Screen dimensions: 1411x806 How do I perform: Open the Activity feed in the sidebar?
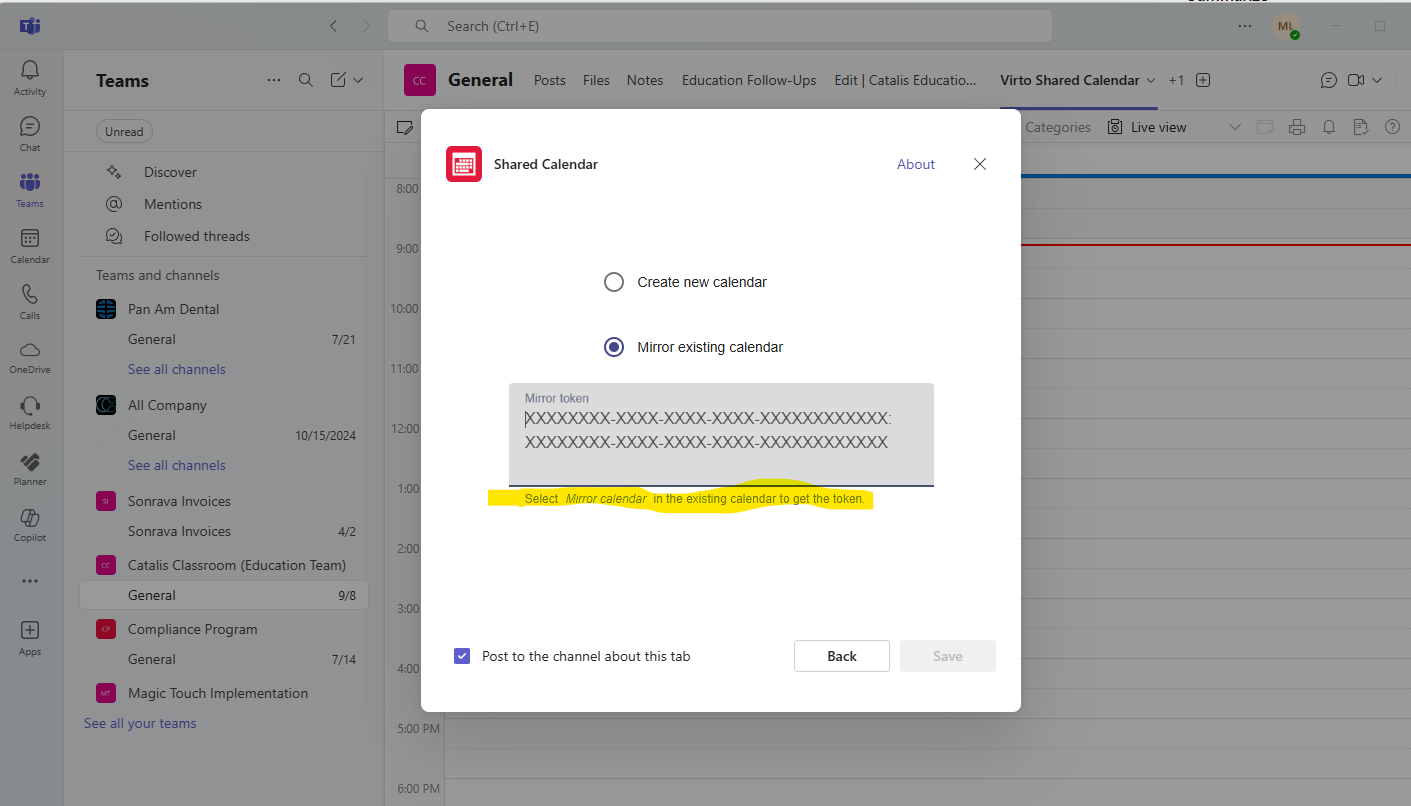coord(30,77)
